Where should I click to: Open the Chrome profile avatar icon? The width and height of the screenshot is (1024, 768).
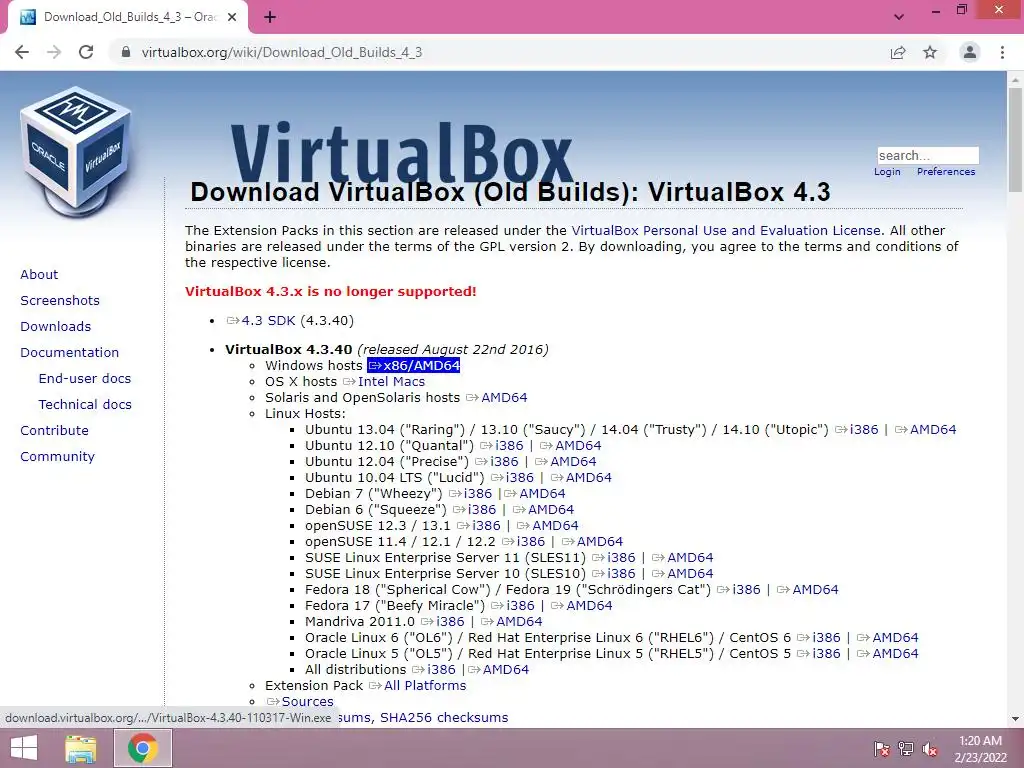[970, 52]
